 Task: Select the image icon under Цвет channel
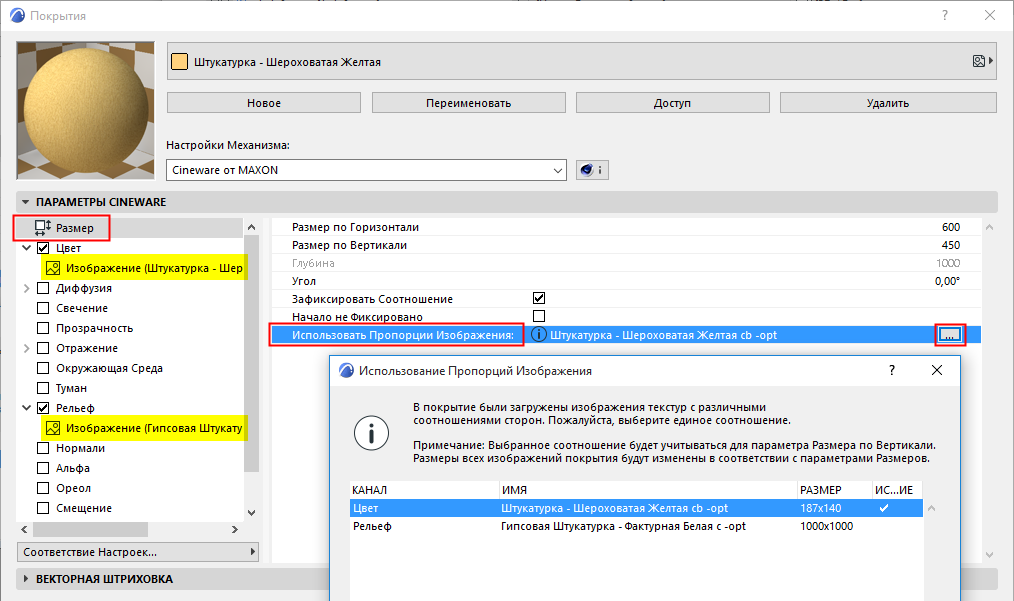click(53, 268)
